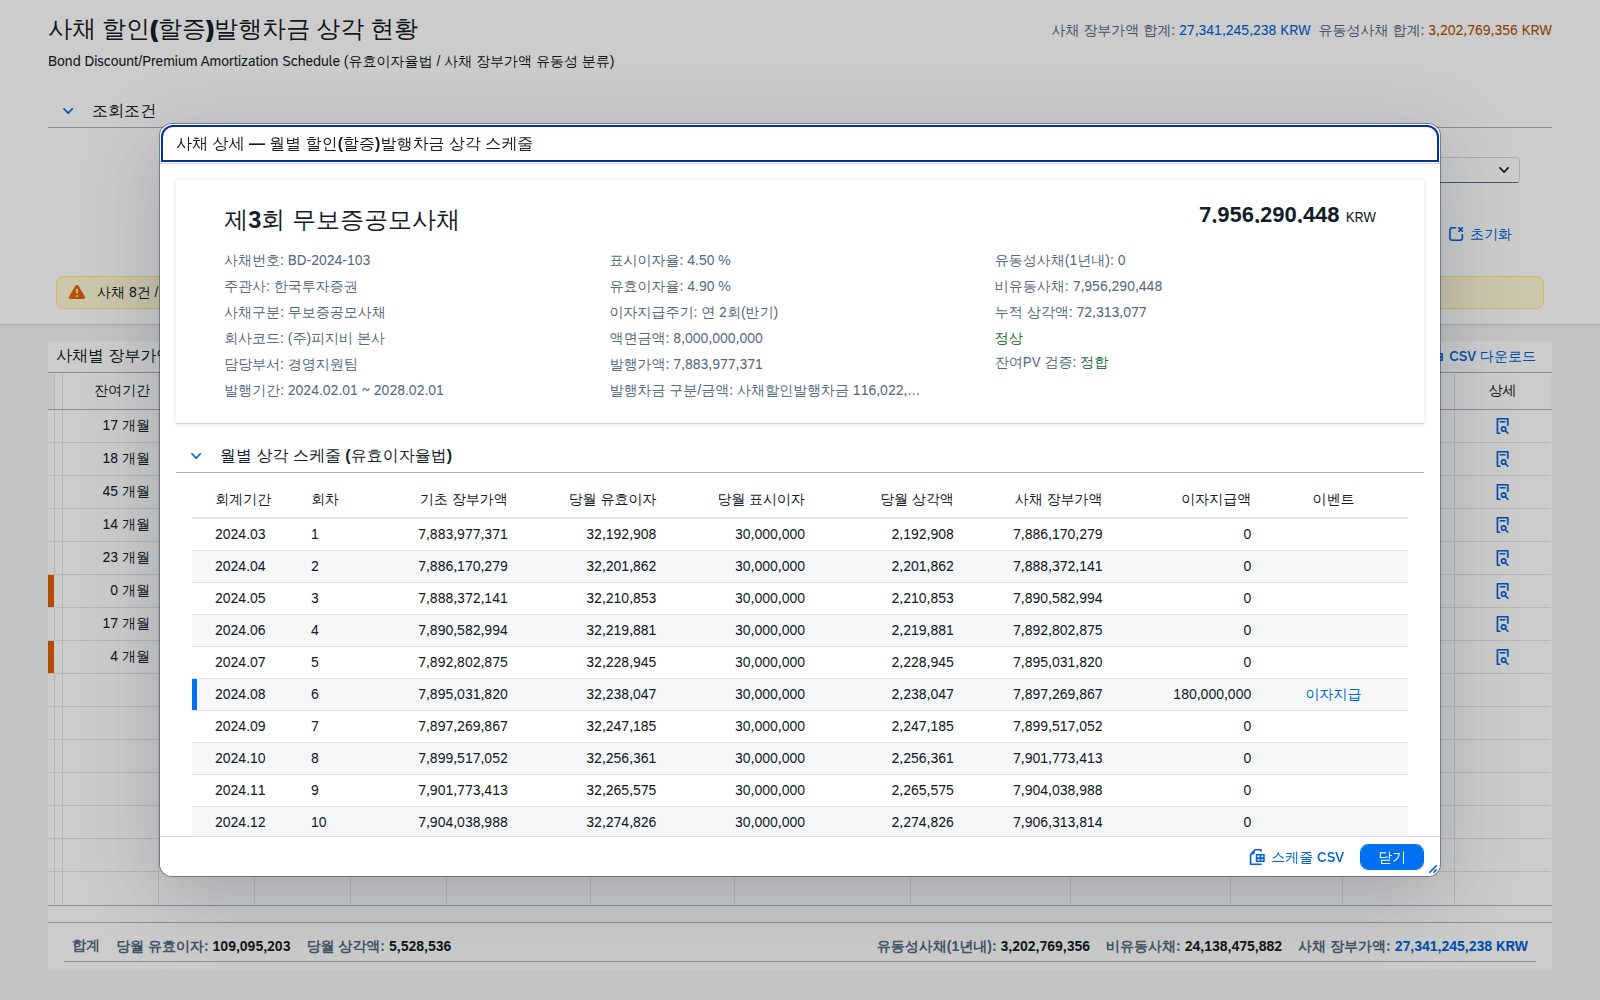Click the 누적 상각액: 72,313,077 field
Viewport: 1600px width, 1000px height.
(x=1071, y=312)
